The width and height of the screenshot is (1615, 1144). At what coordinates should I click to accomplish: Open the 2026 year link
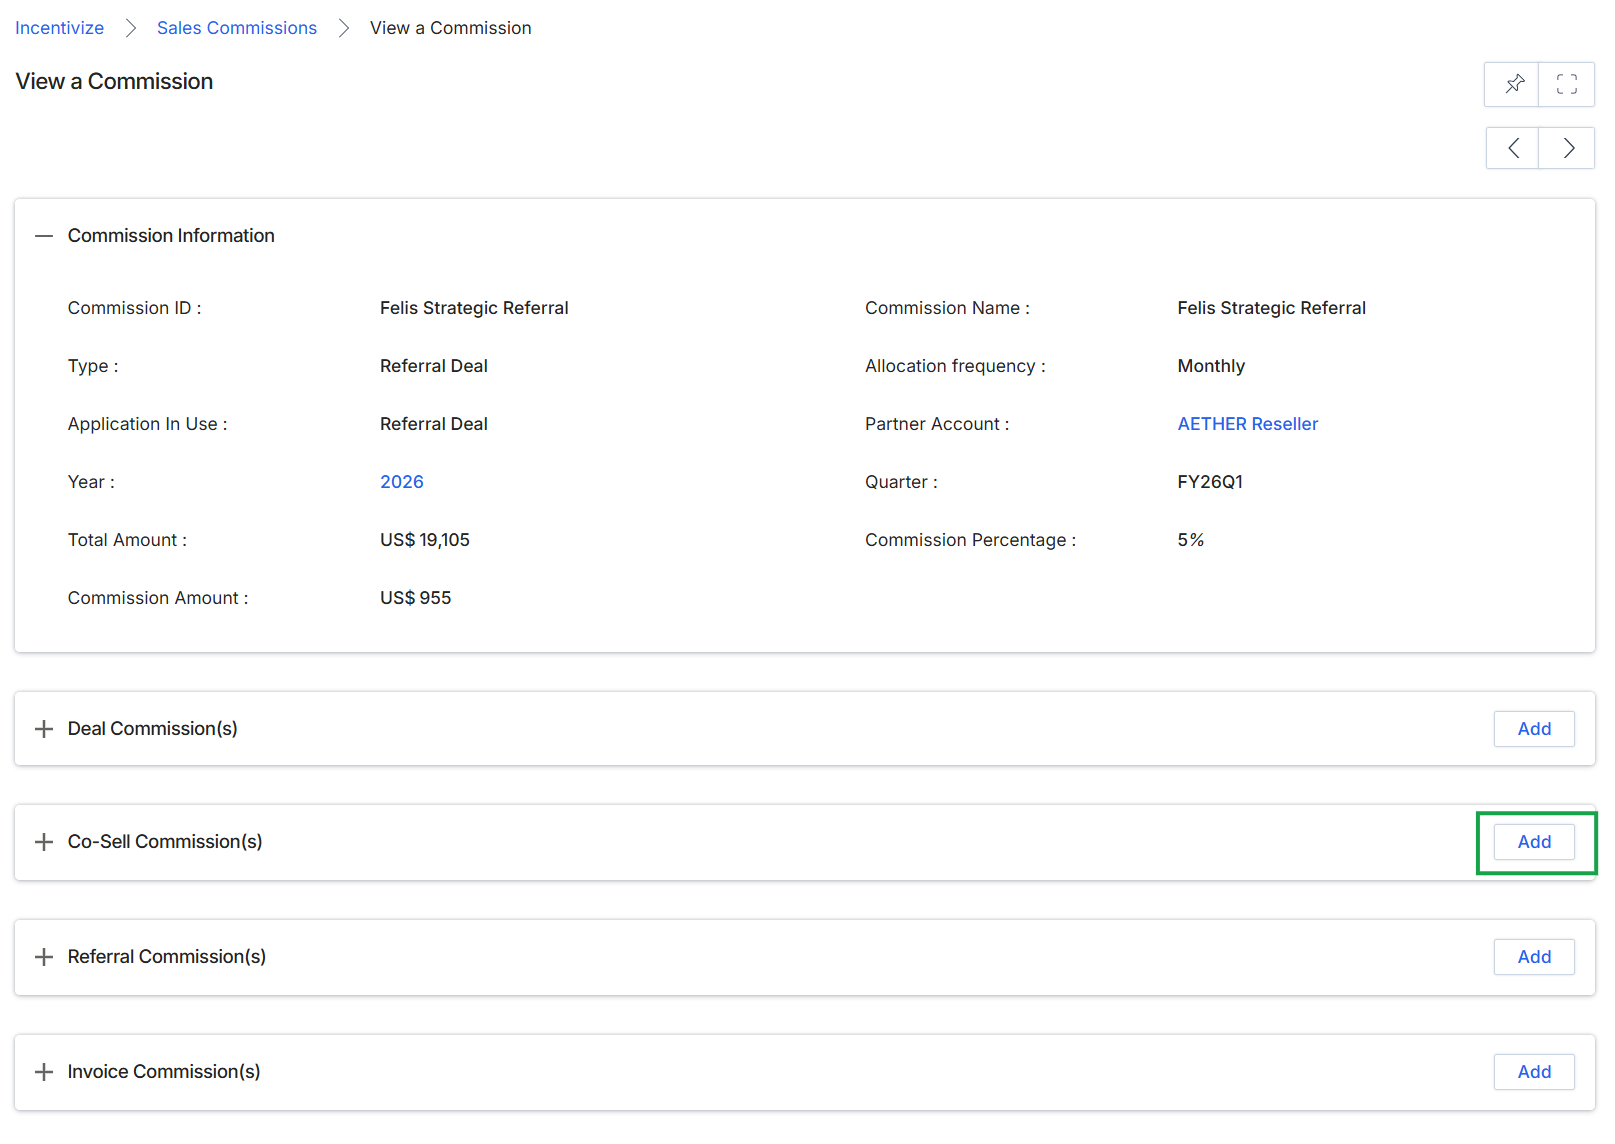(x=402, y=482)
